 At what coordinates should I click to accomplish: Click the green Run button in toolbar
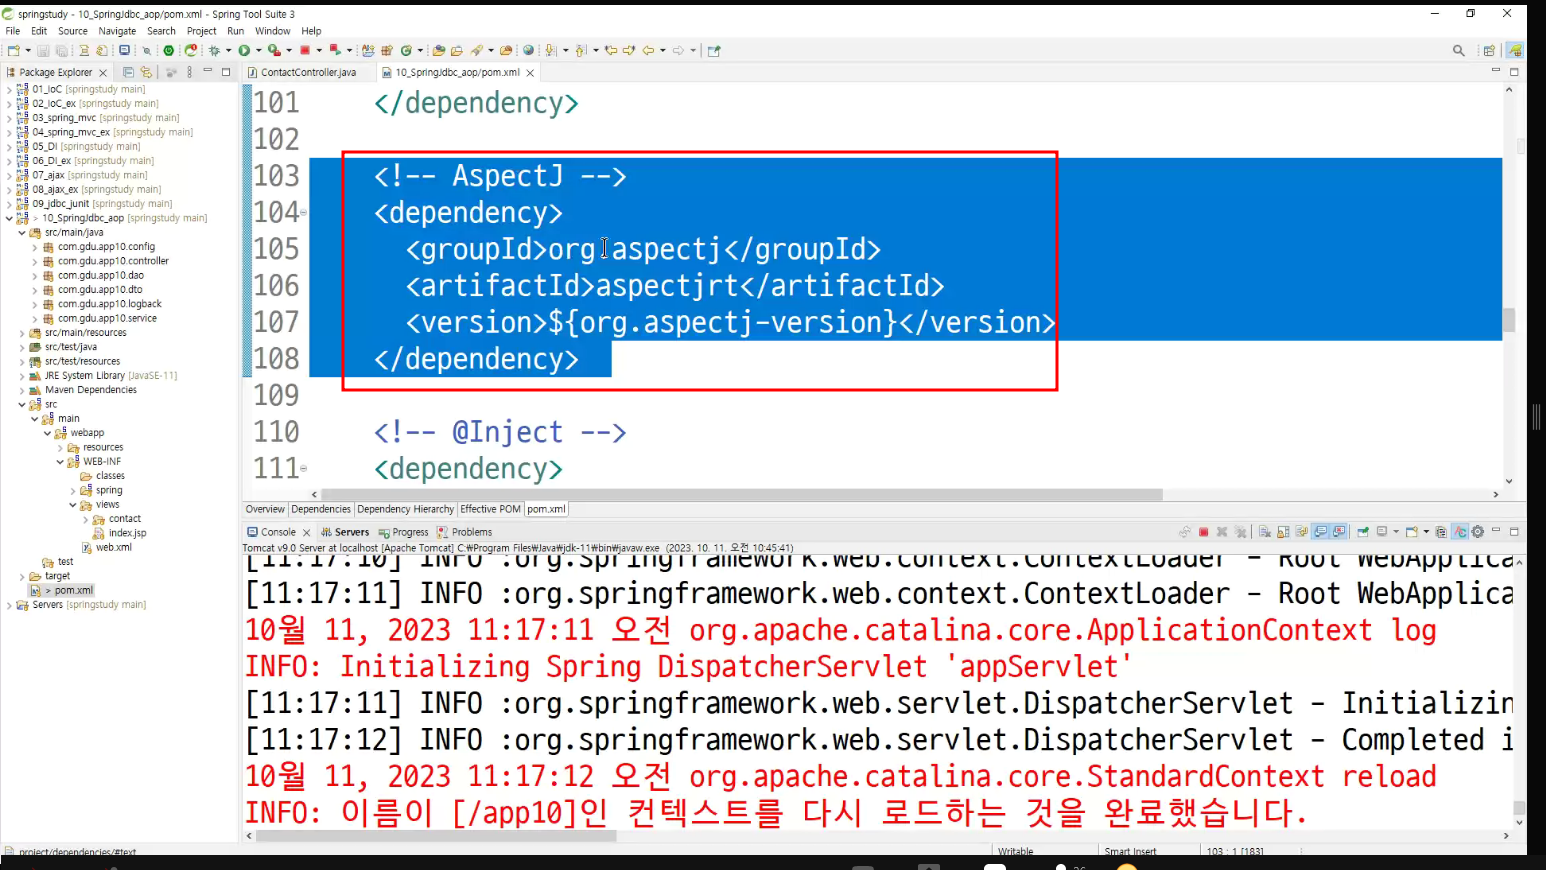click(x=244, y=50)
